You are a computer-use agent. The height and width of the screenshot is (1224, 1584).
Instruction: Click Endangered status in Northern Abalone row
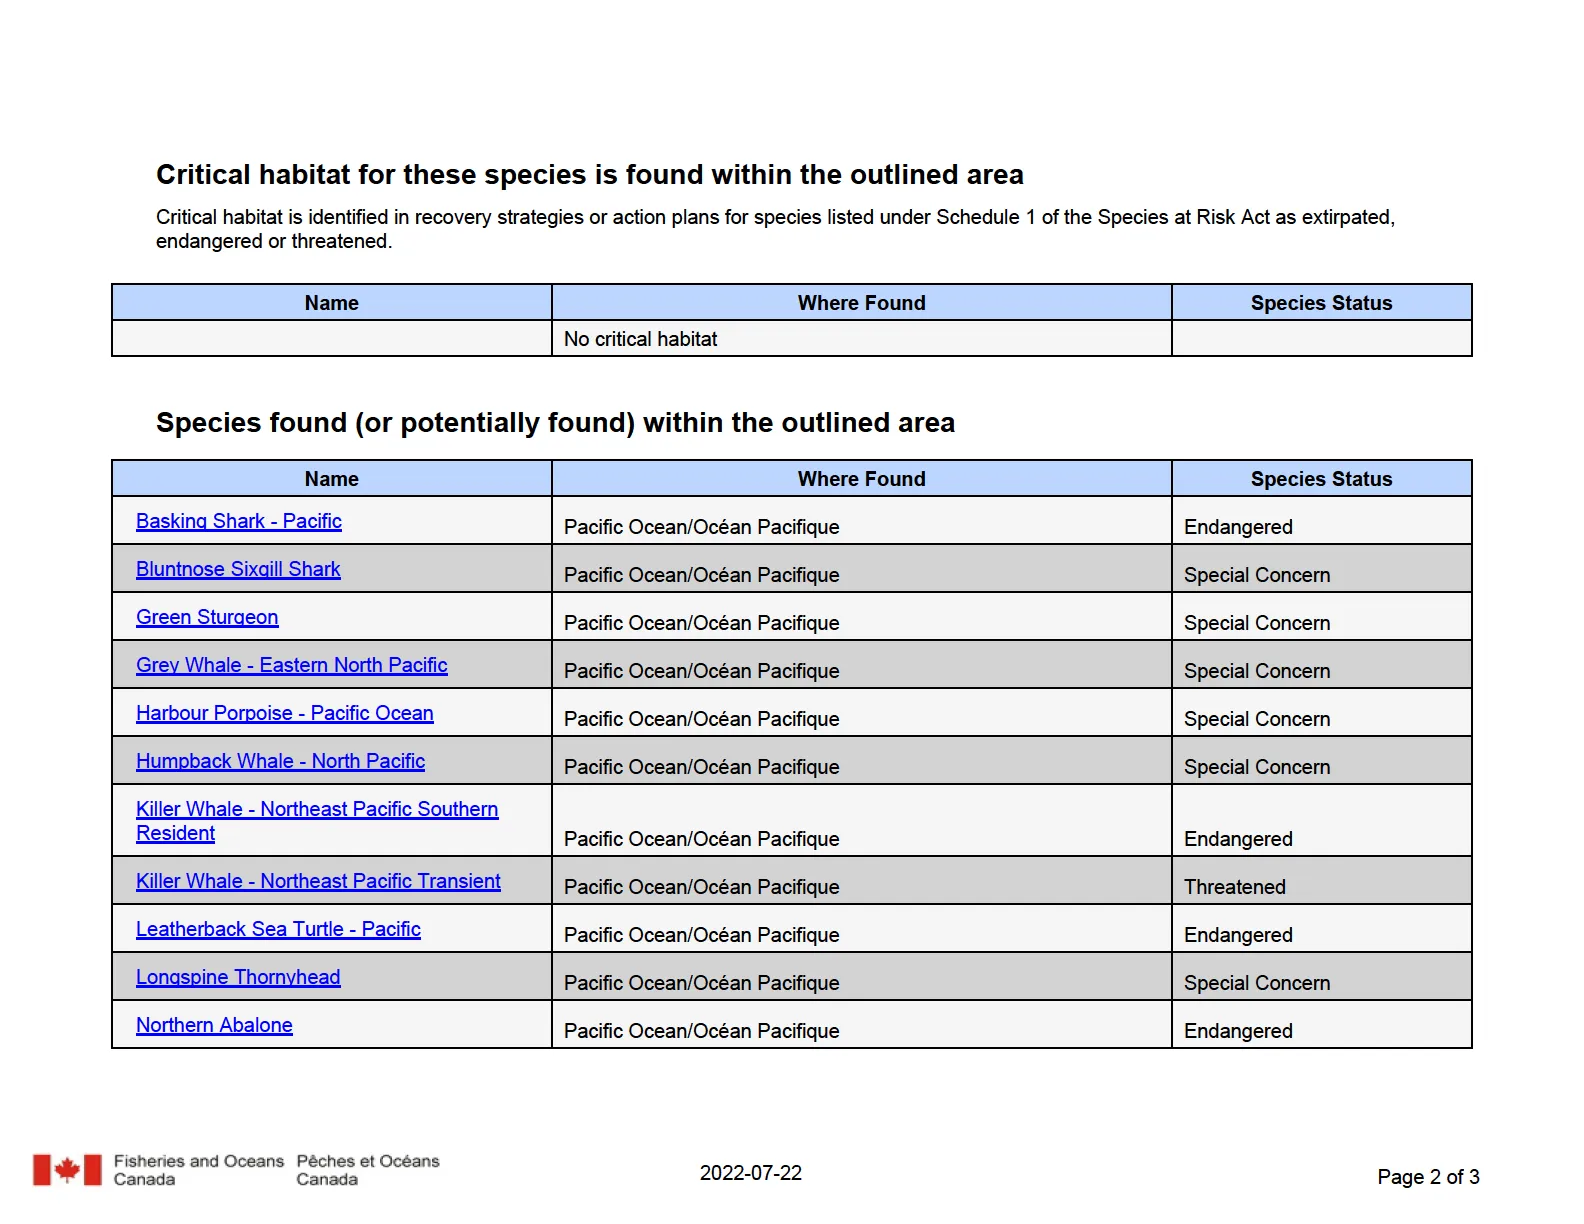(1321, 1025)
